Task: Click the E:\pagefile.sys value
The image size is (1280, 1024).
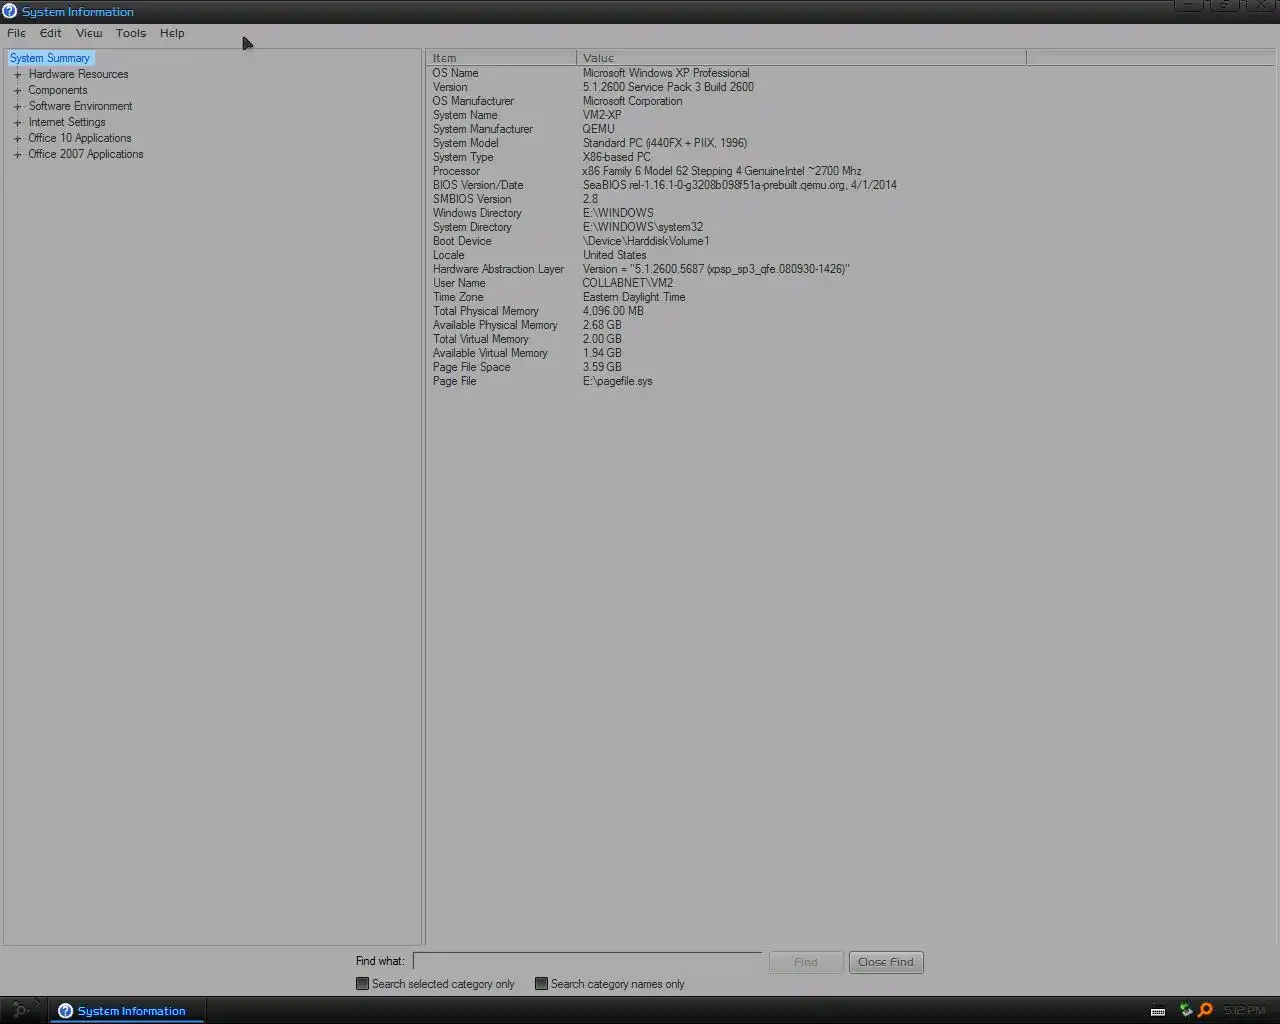Action: [618, 381]
